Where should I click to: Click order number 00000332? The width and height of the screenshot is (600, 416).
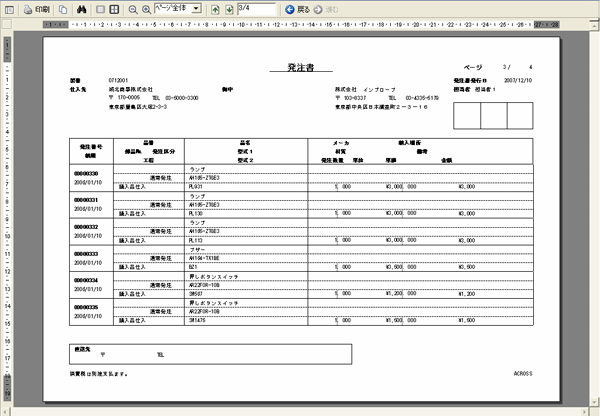point(86,227)
